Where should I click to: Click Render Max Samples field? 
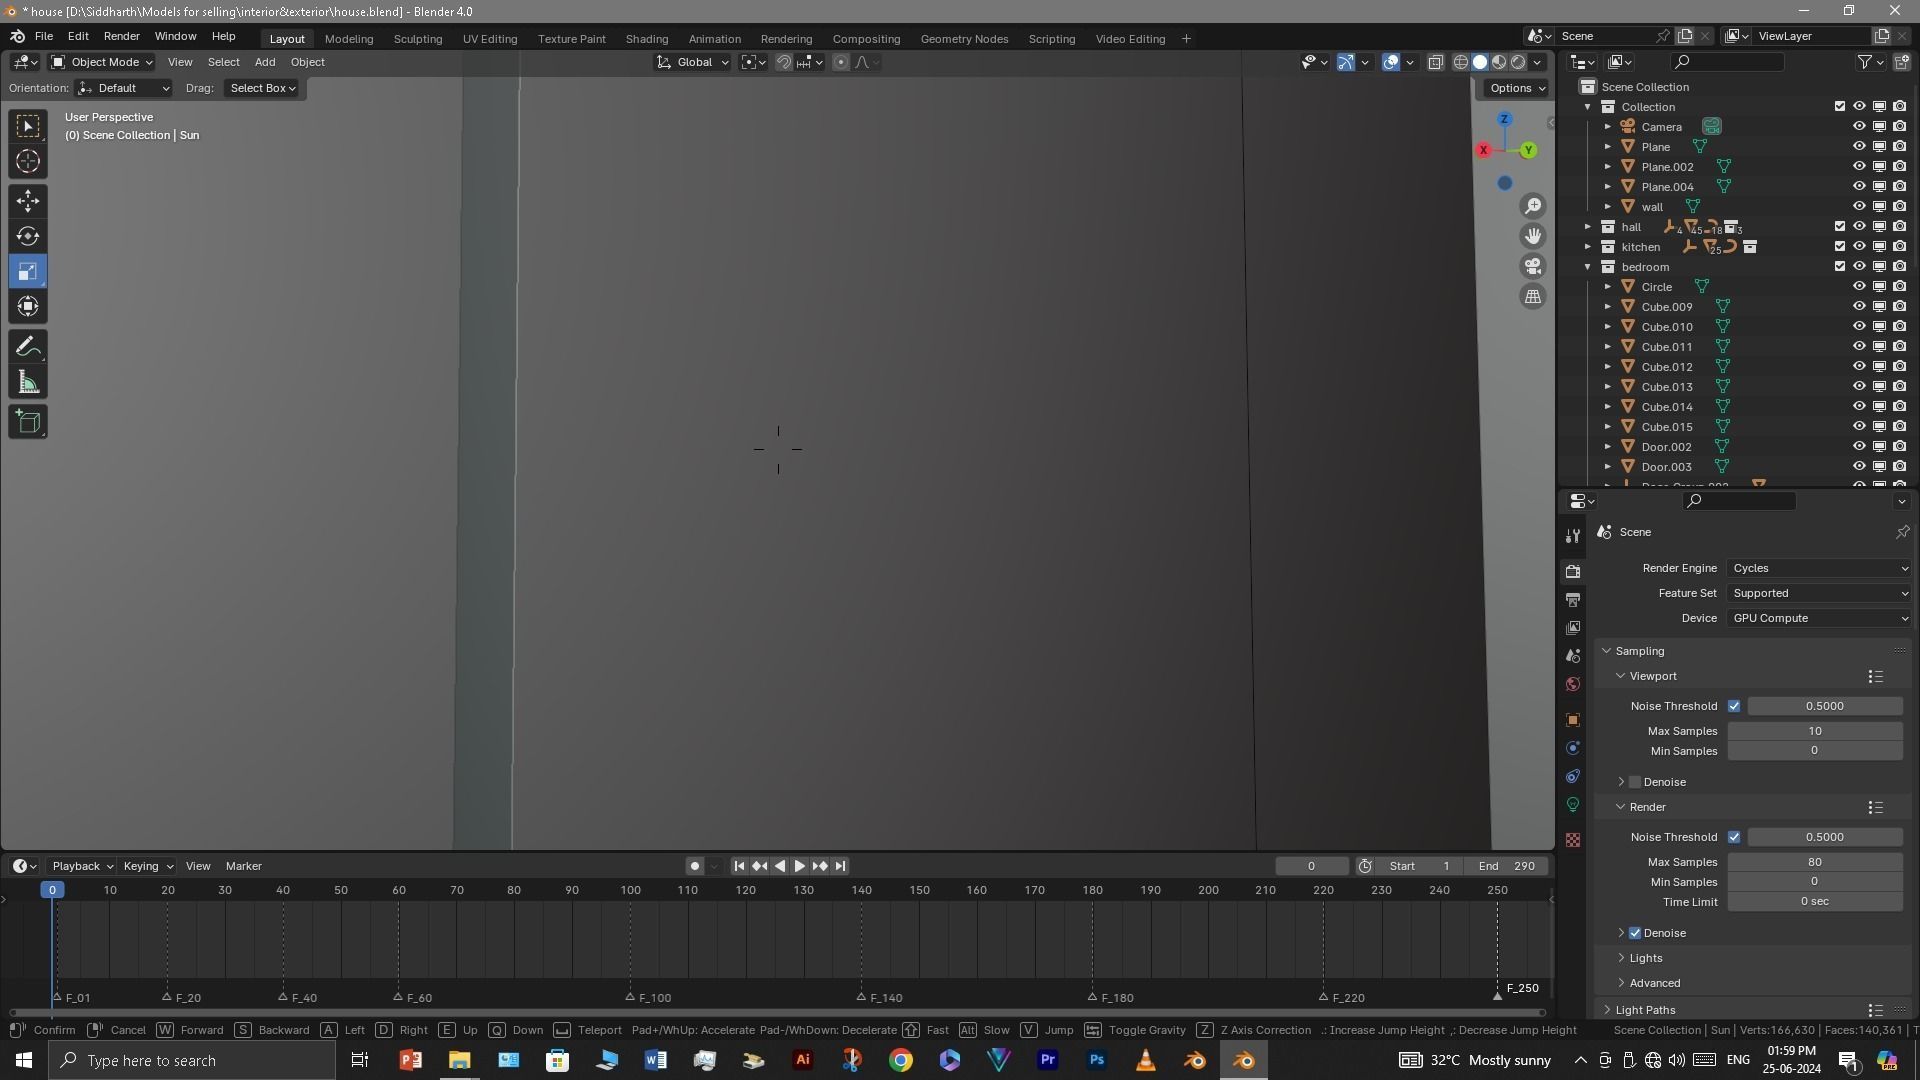pyautogui.click(x=1814, y=862)
